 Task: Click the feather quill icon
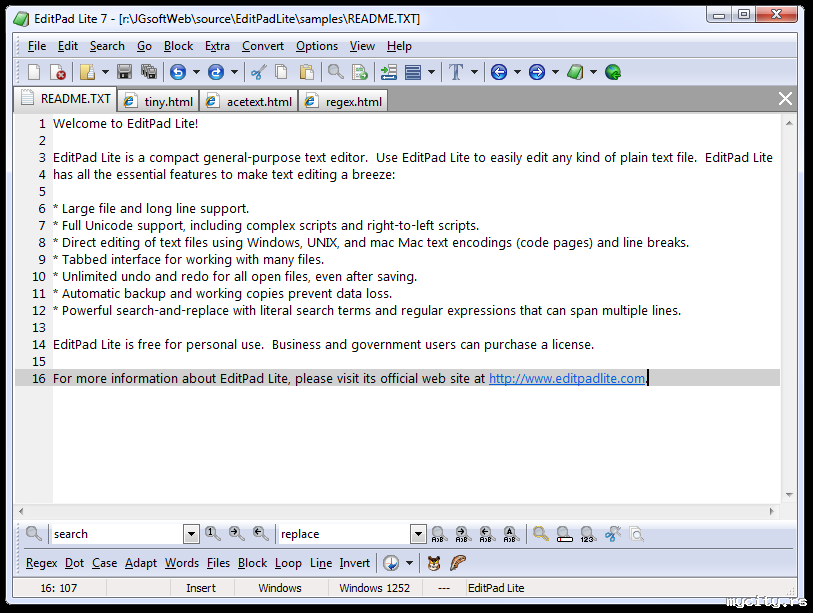coord(458,563)
